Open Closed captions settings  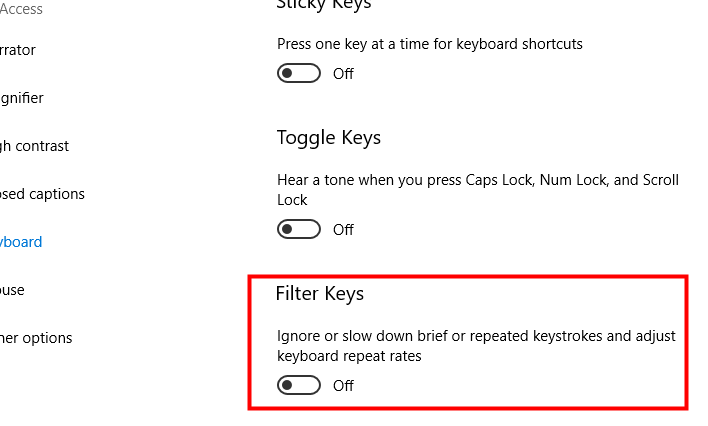[42, 193]
